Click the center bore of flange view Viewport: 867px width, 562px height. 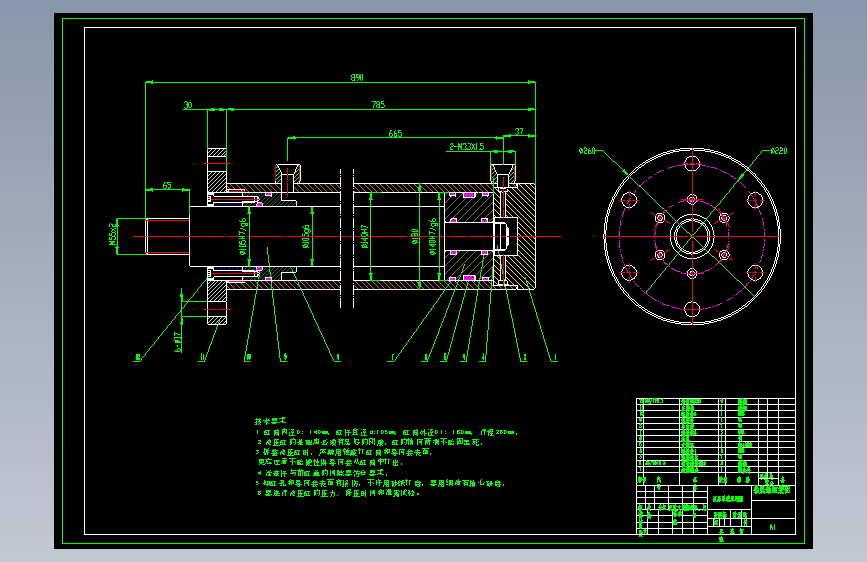point(692,236)
